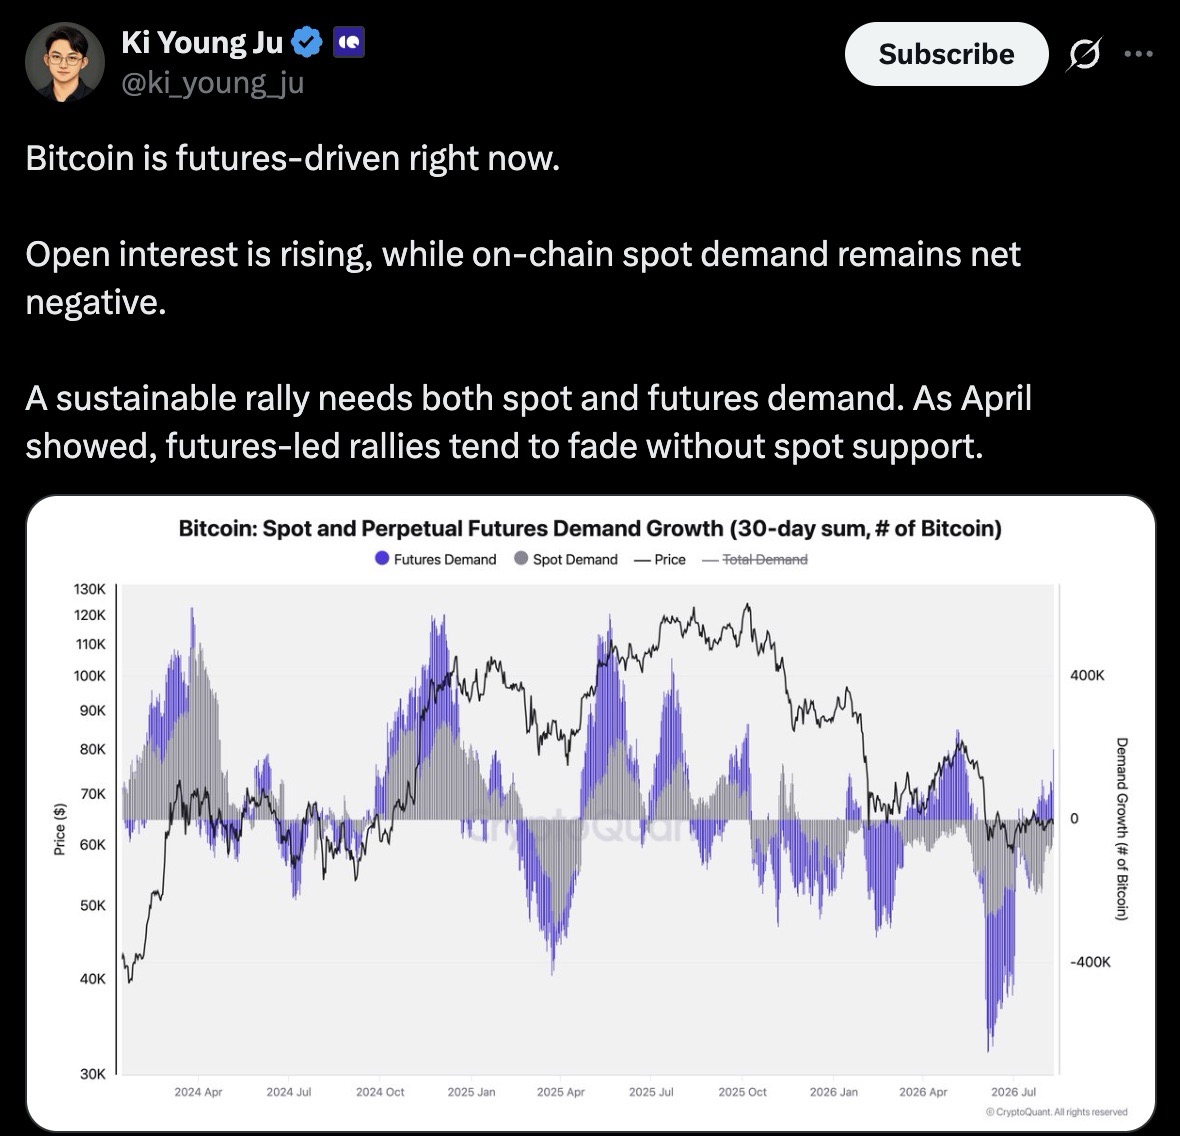Enable the struck-through Total Demand series

pos(755,559)
